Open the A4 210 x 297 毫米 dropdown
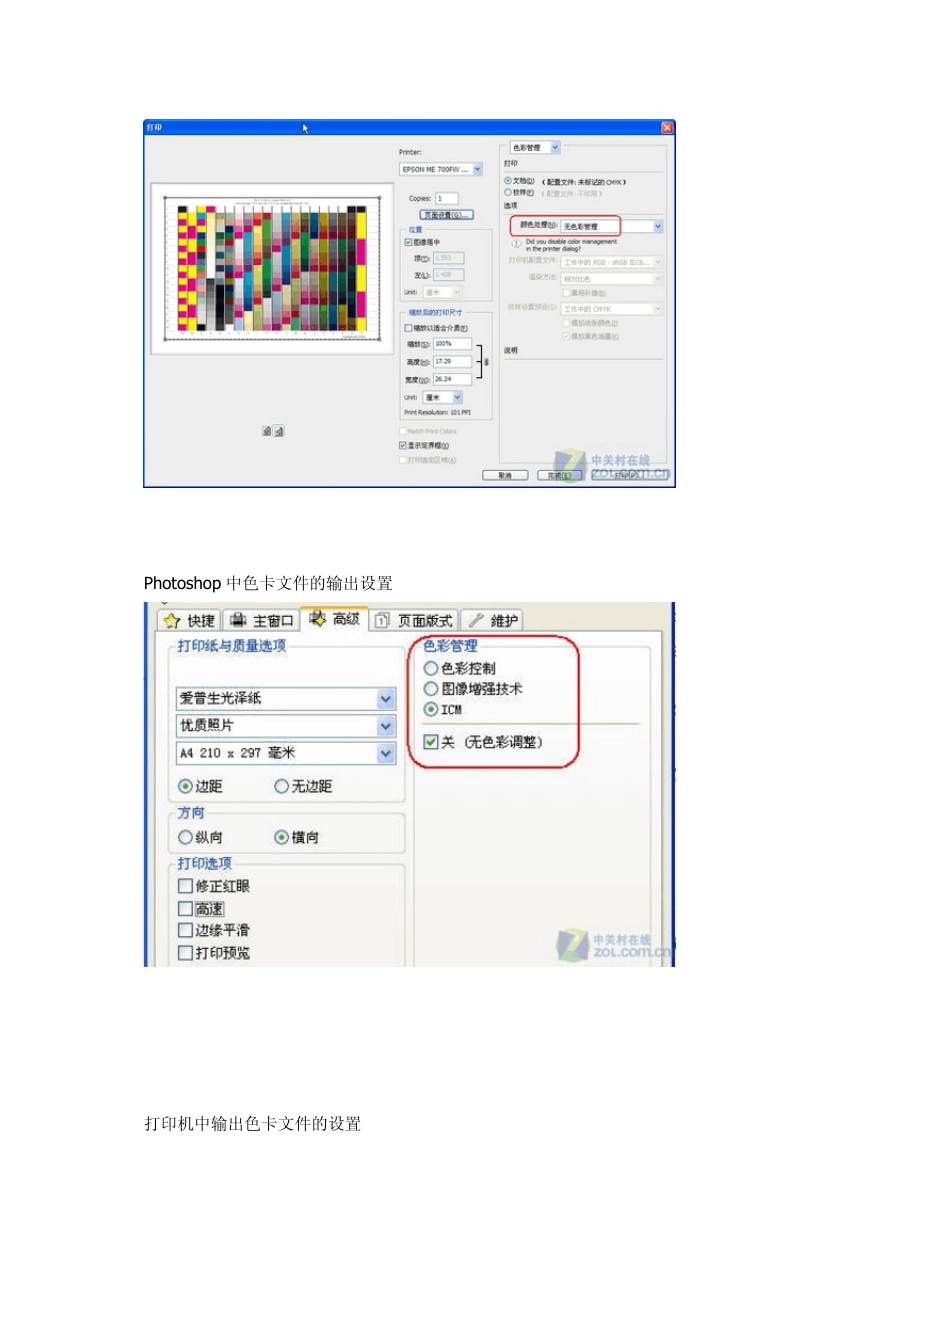The image size is (950, 1344). coord(286,752)
